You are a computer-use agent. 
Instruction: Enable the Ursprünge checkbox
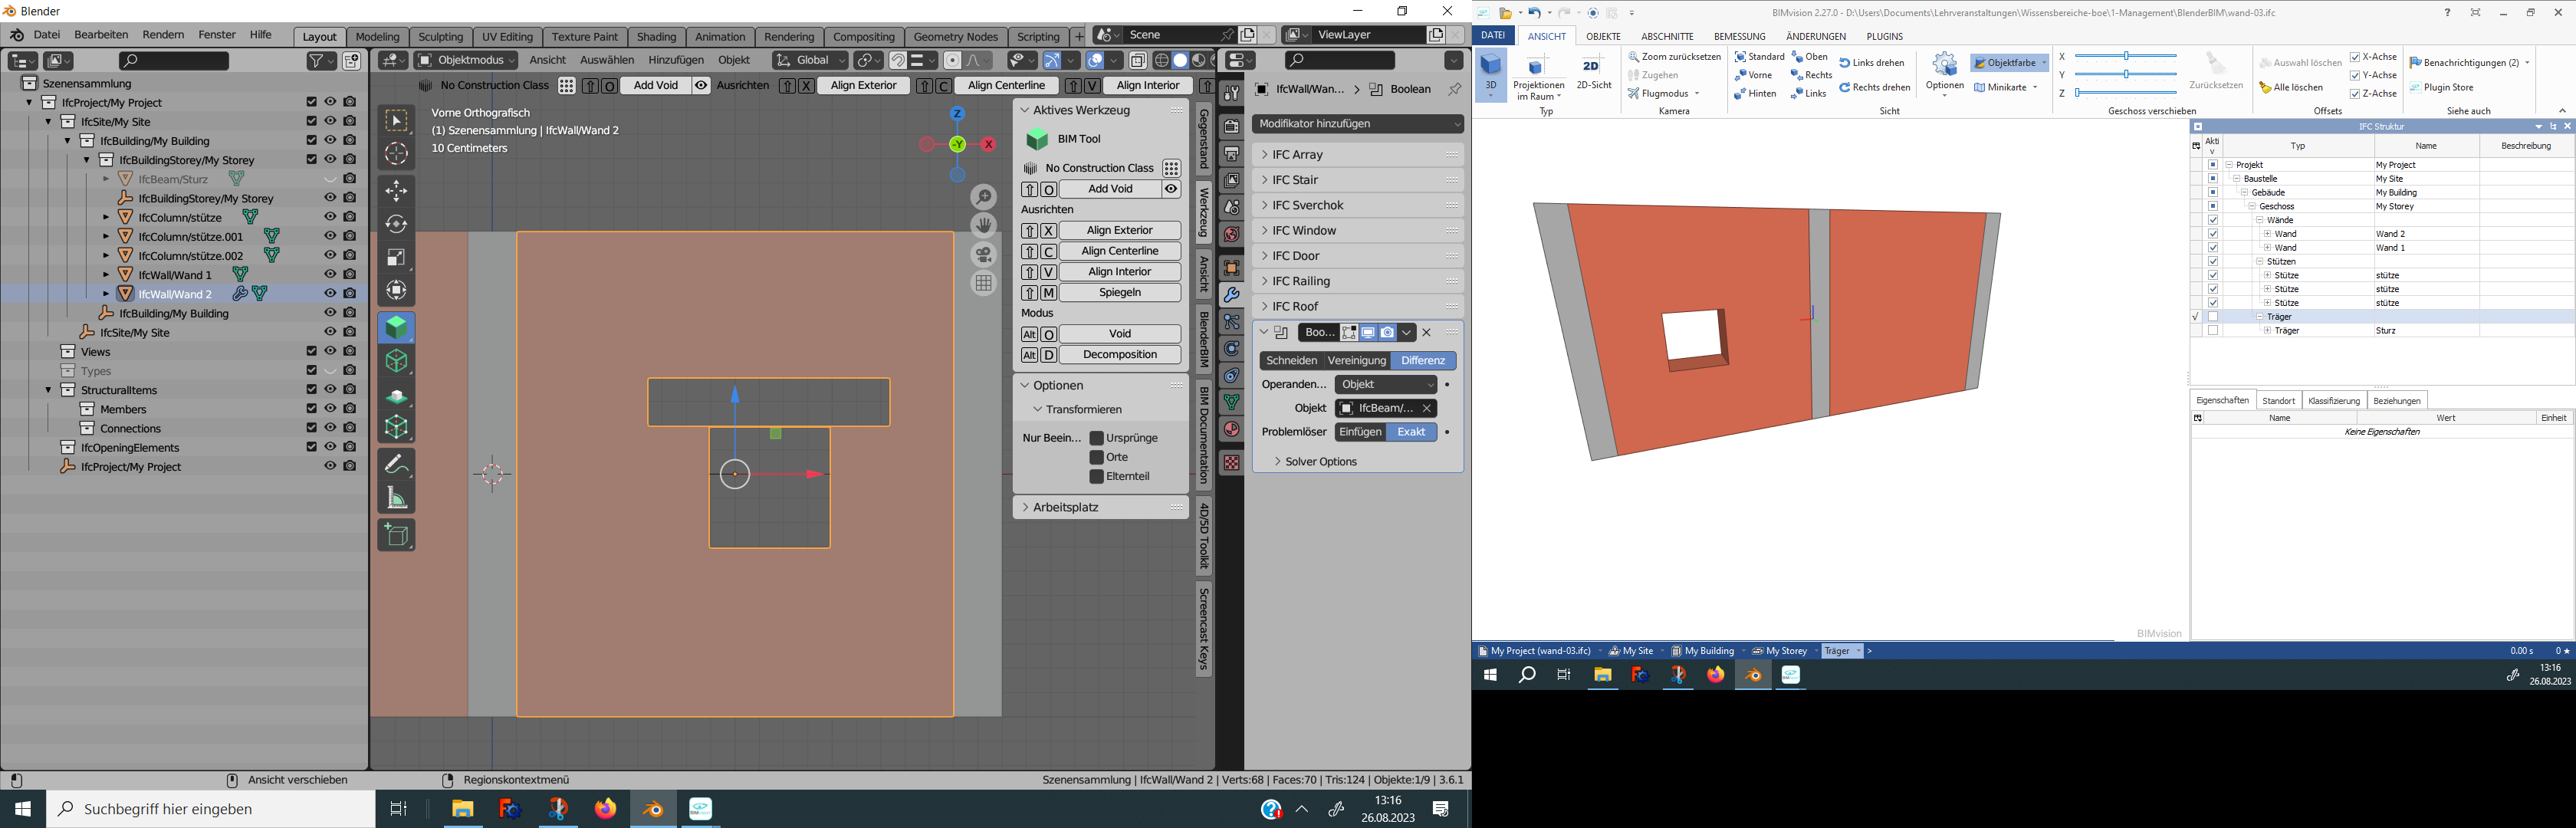(x=1097, y=438)
